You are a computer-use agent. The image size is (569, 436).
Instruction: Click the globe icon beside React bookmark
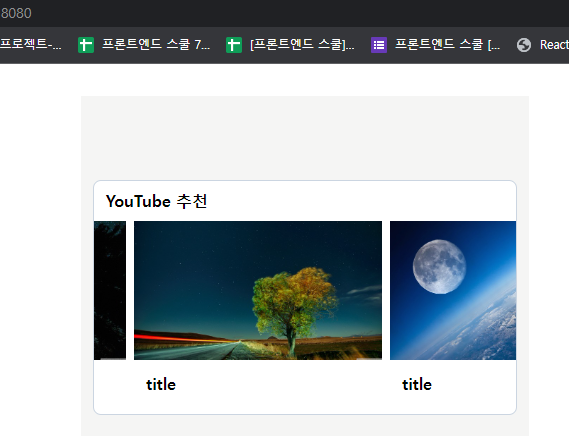point(524,45)
